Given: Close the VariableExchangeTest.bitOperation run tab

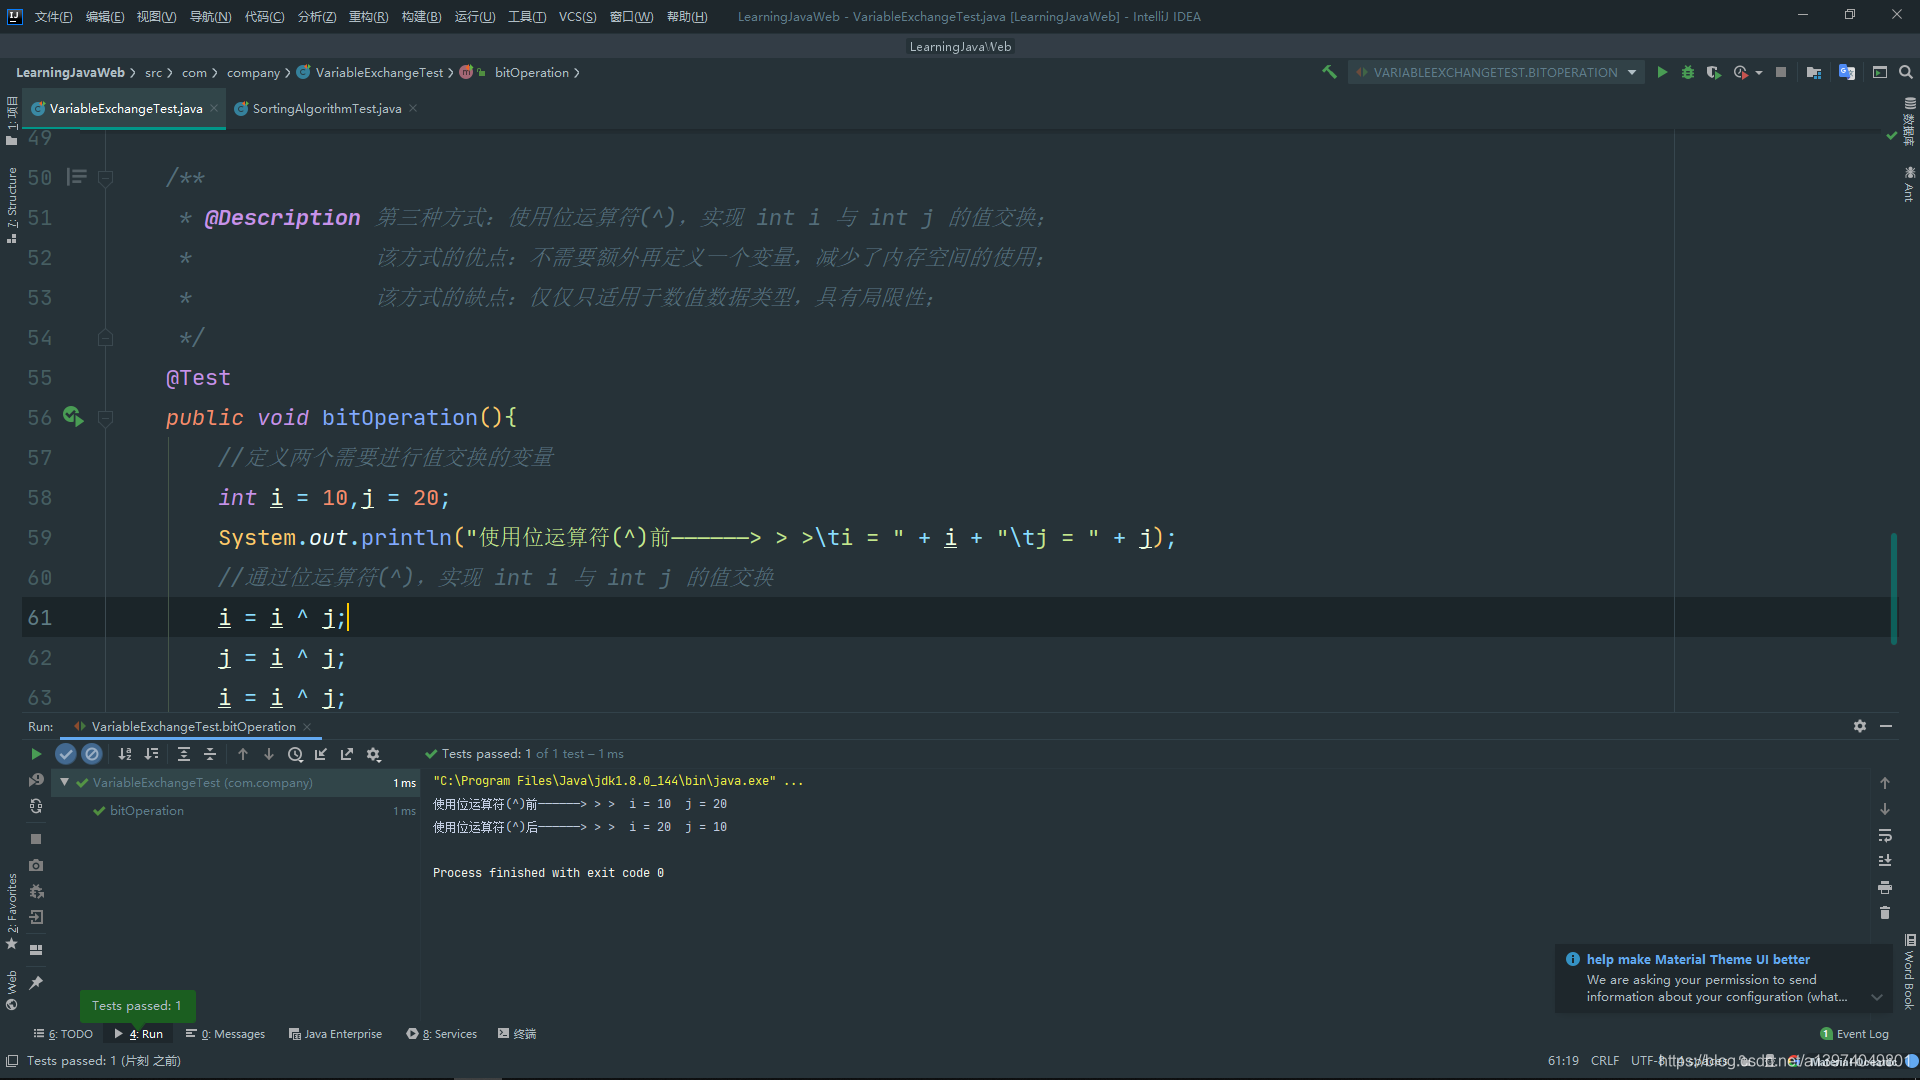Looking at the screenshot, I should pyautogui.click(x=307, y=727).
